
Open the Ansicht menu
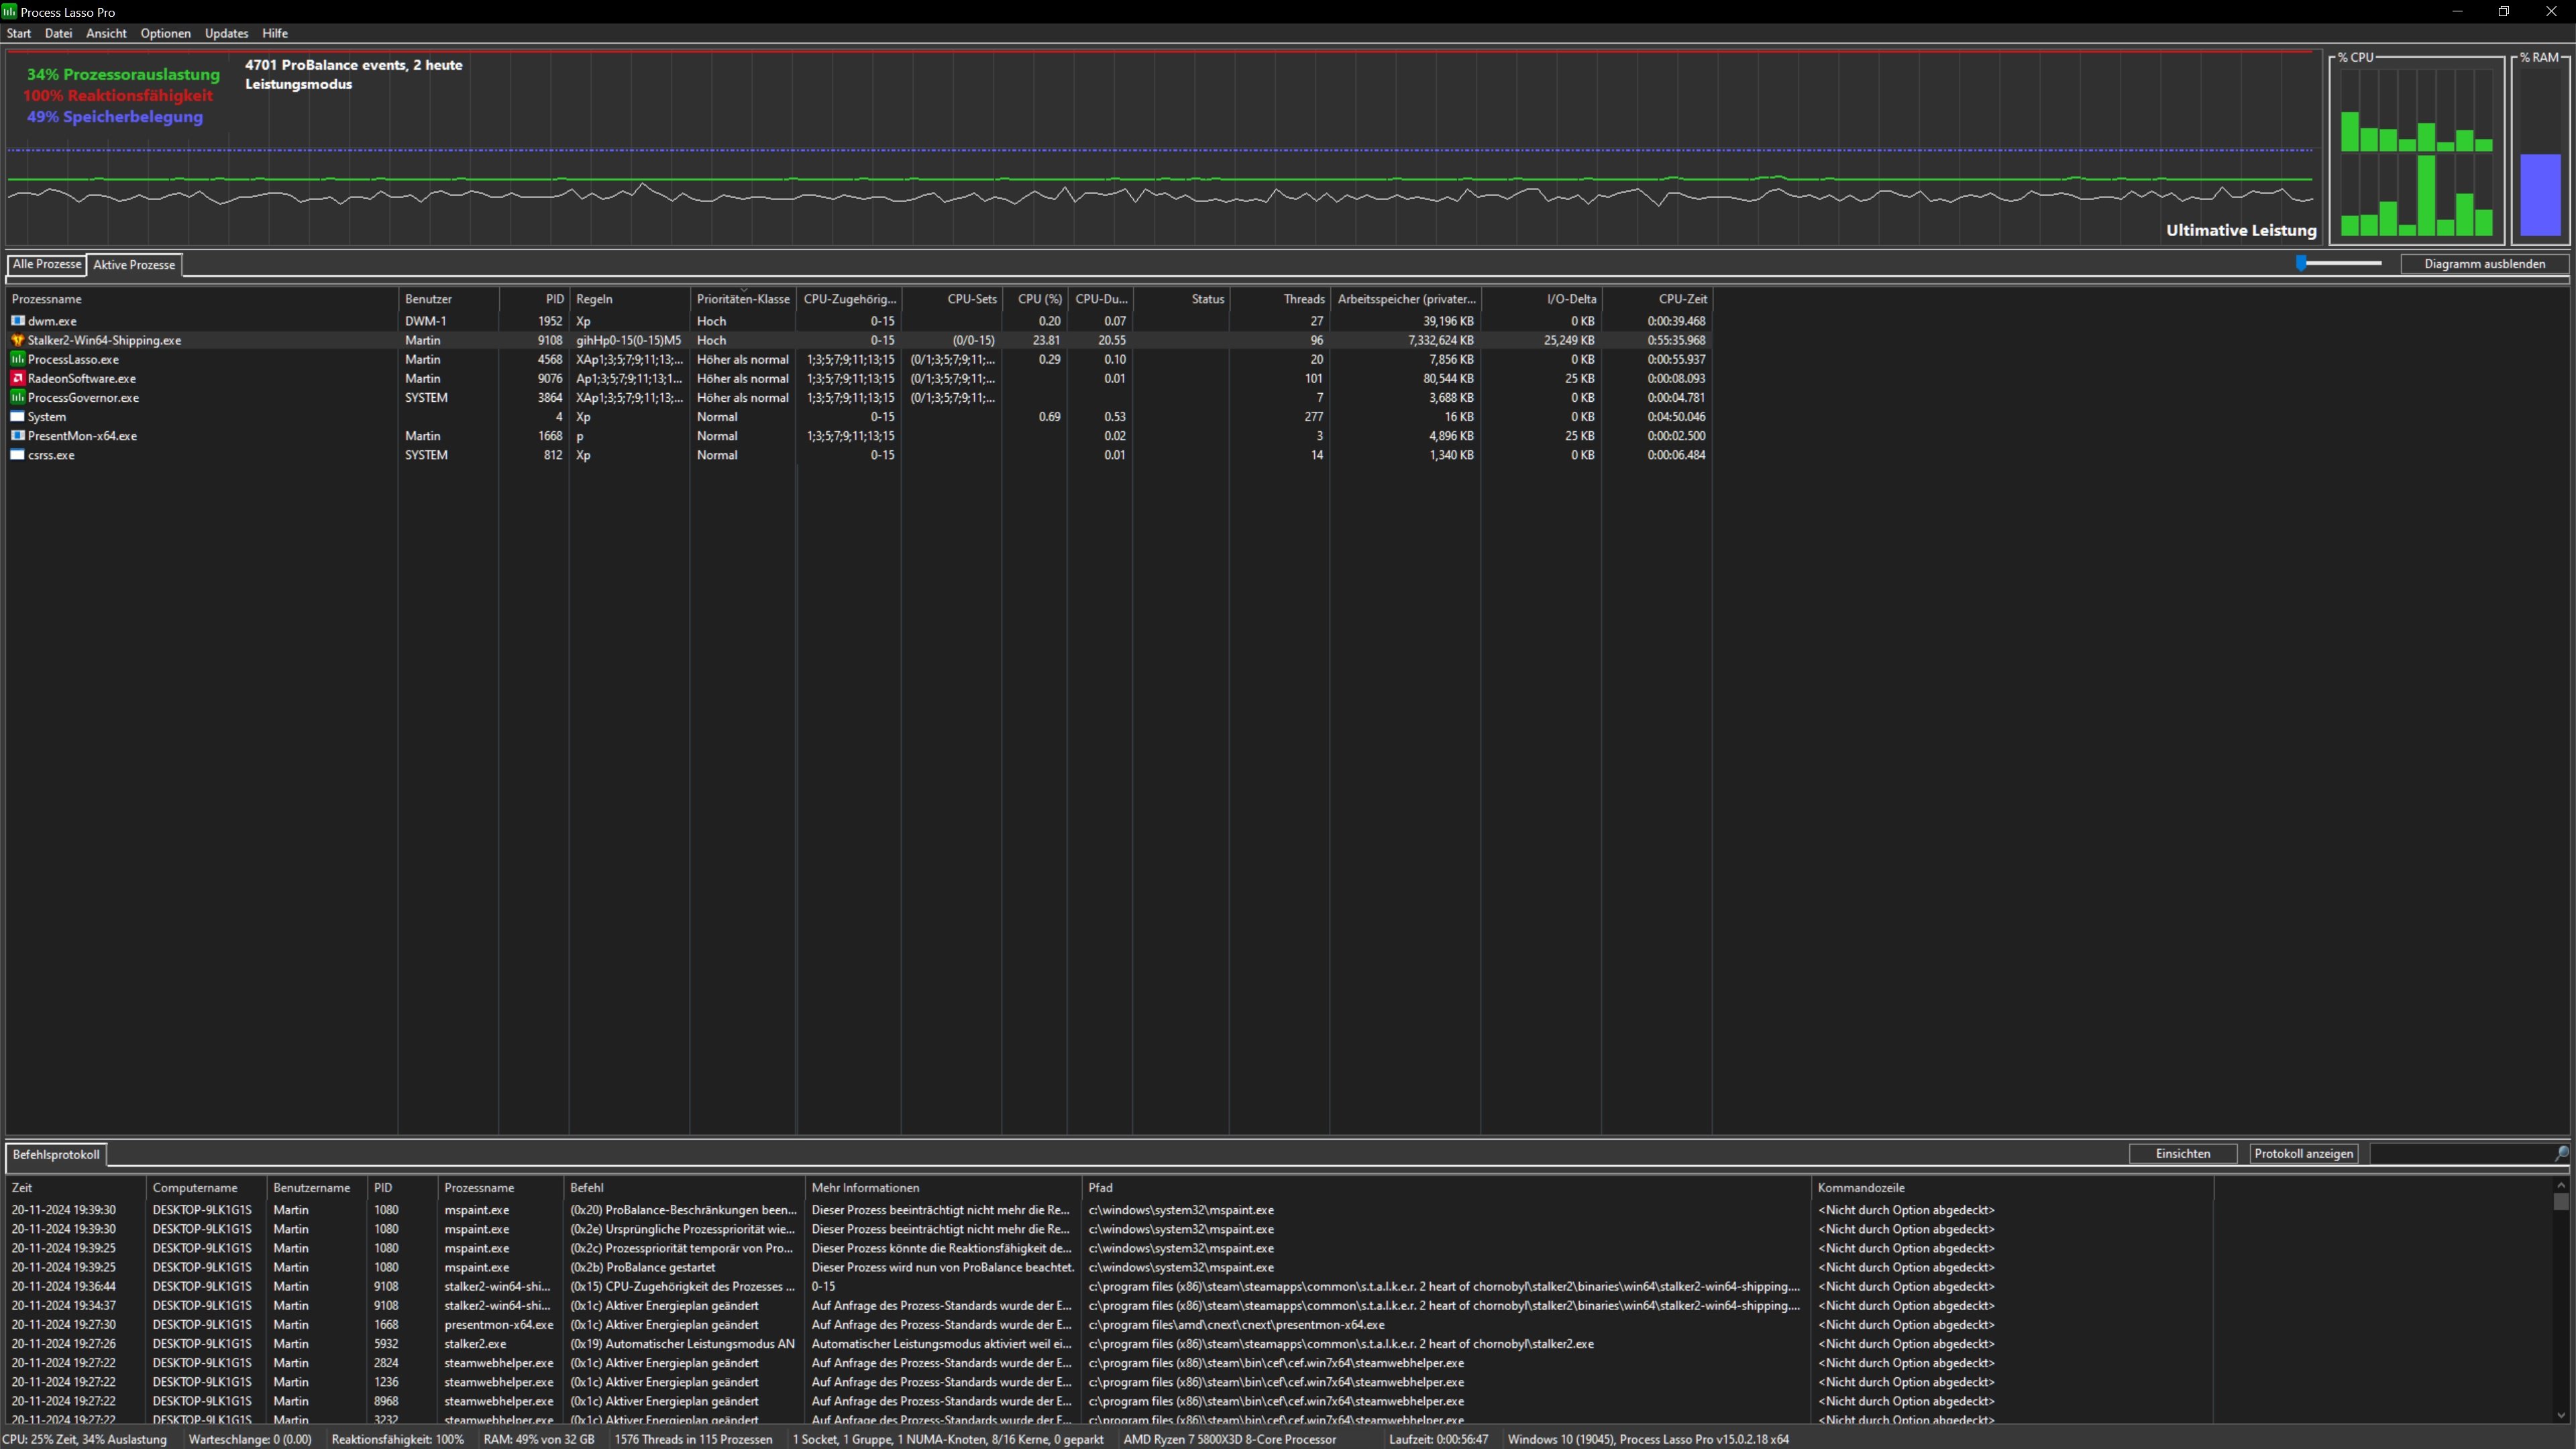point(105,33)
